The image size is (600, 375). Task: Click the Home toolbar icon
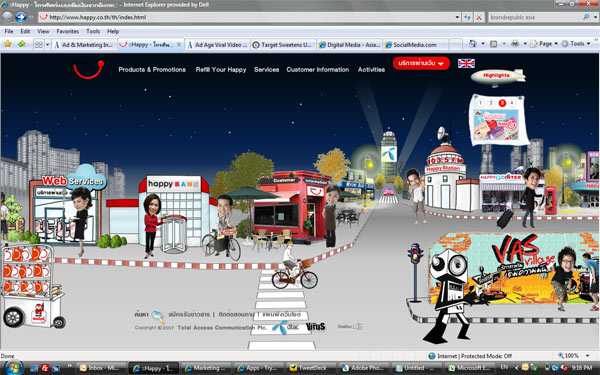pos(473,44)
